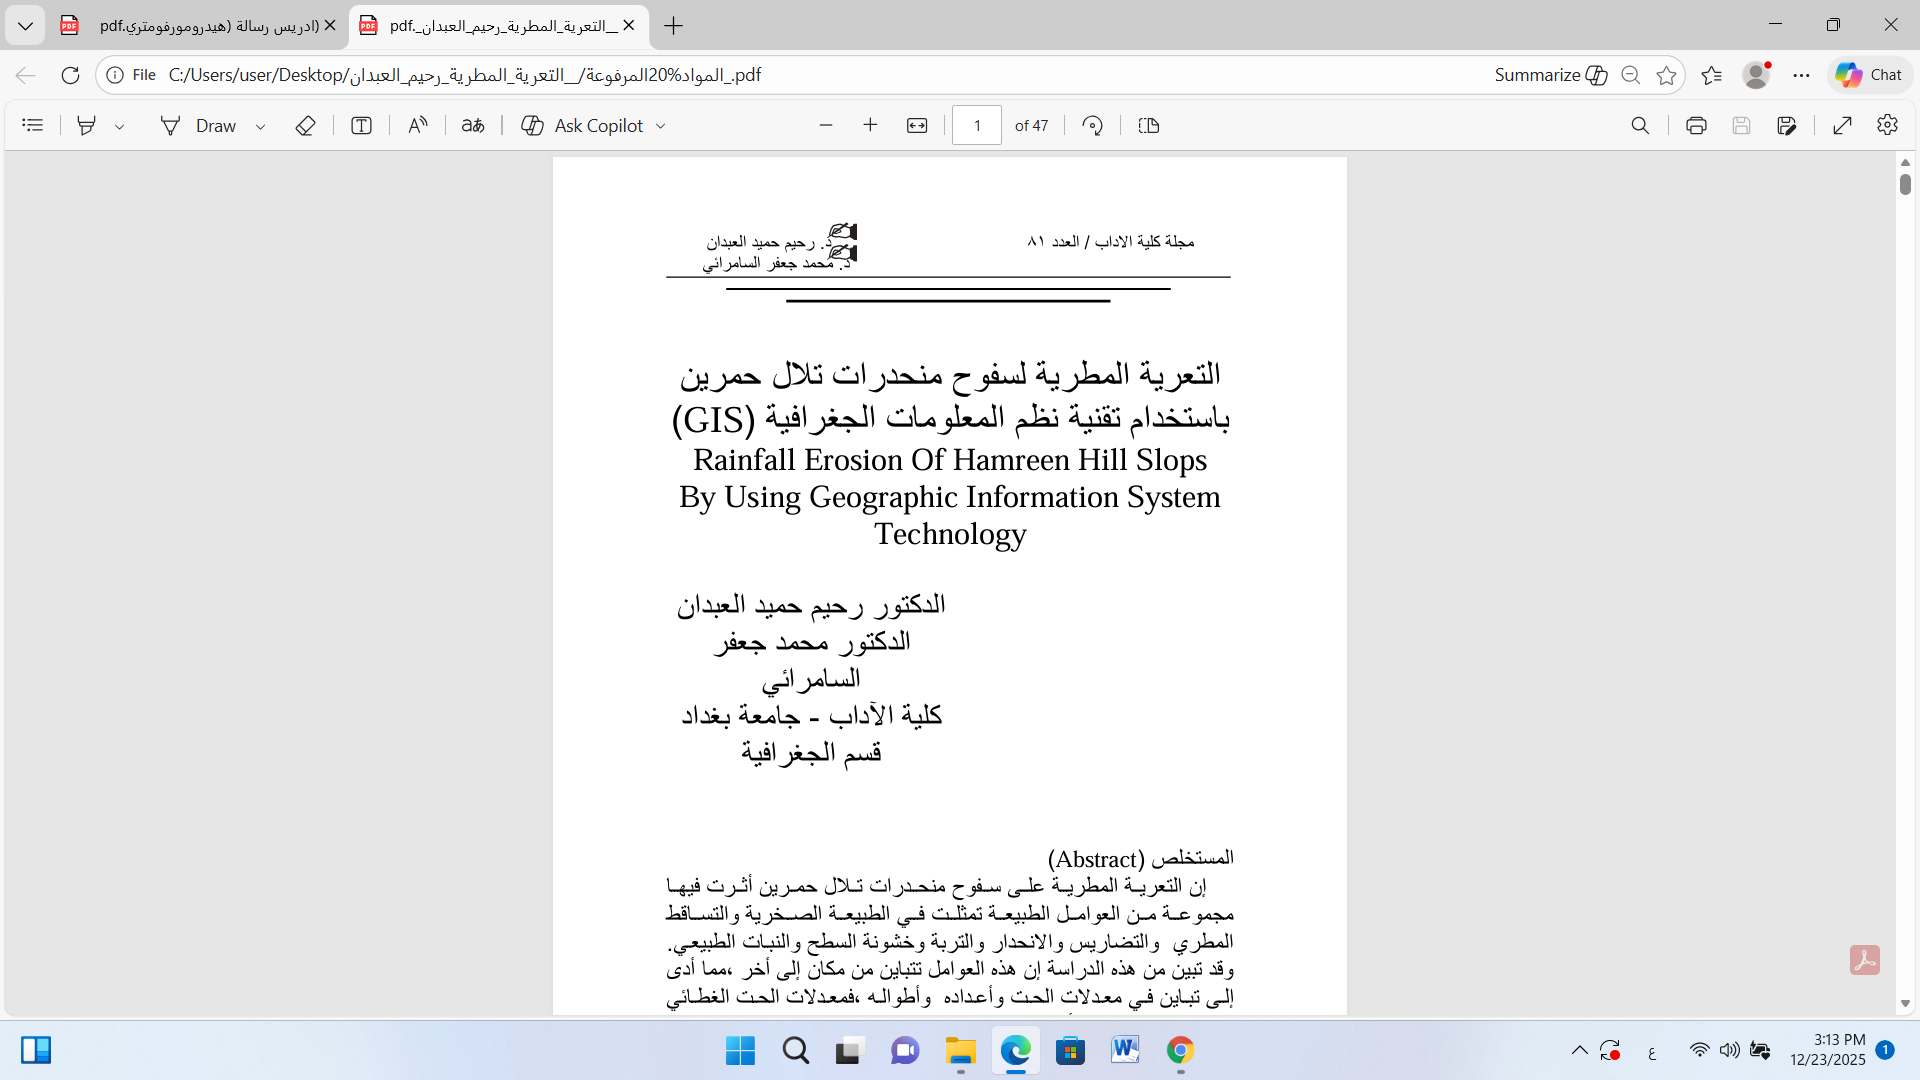Go back to previous page
This screenshot has height=1080, width=1920.
pyautogui.click(x=26, y=75)
